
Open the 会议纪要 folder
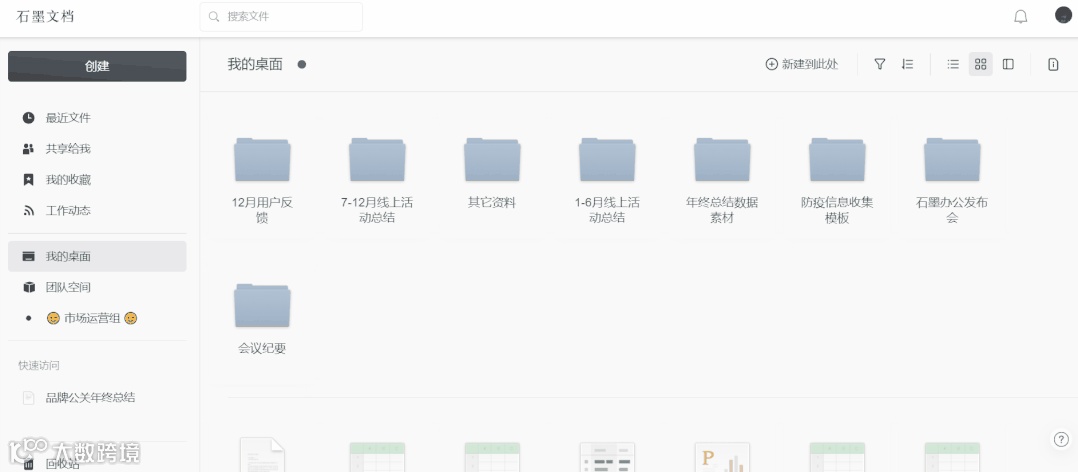pos(262,319)
